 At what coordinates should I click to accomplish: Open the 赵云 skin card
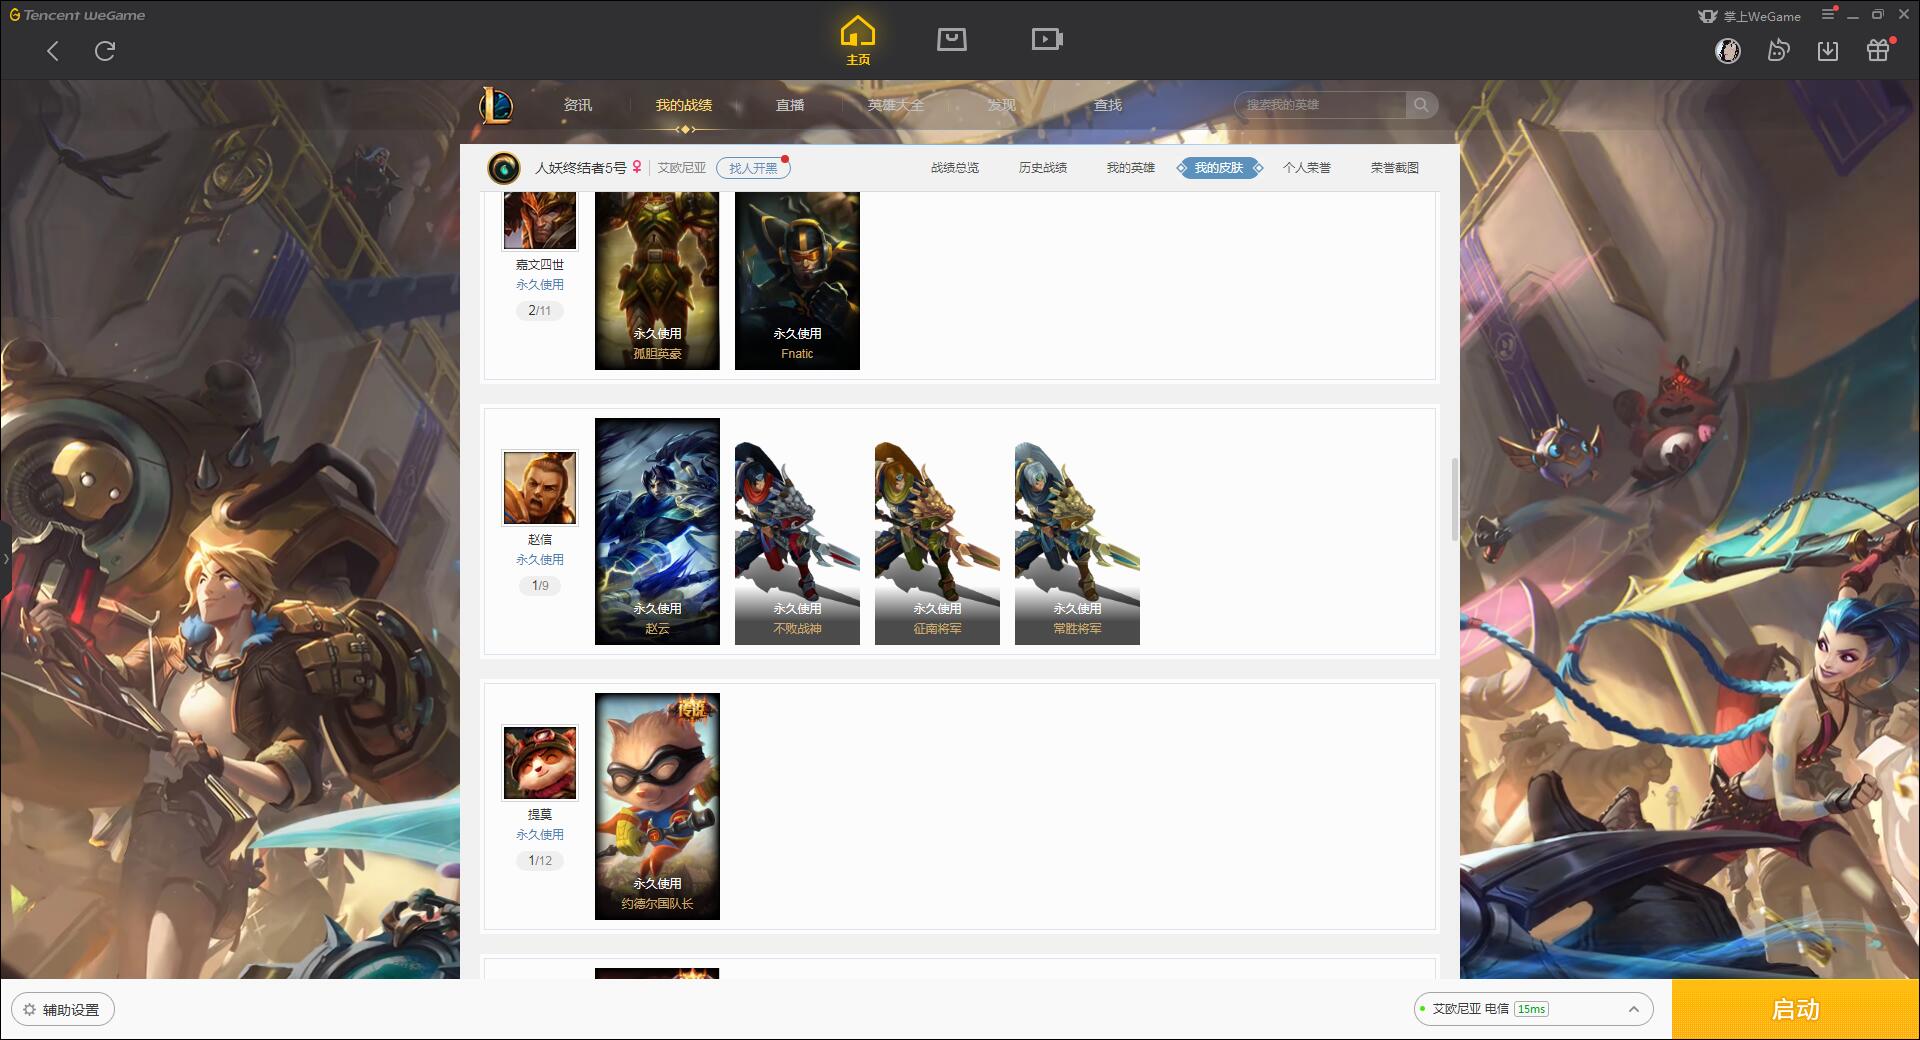657,531
